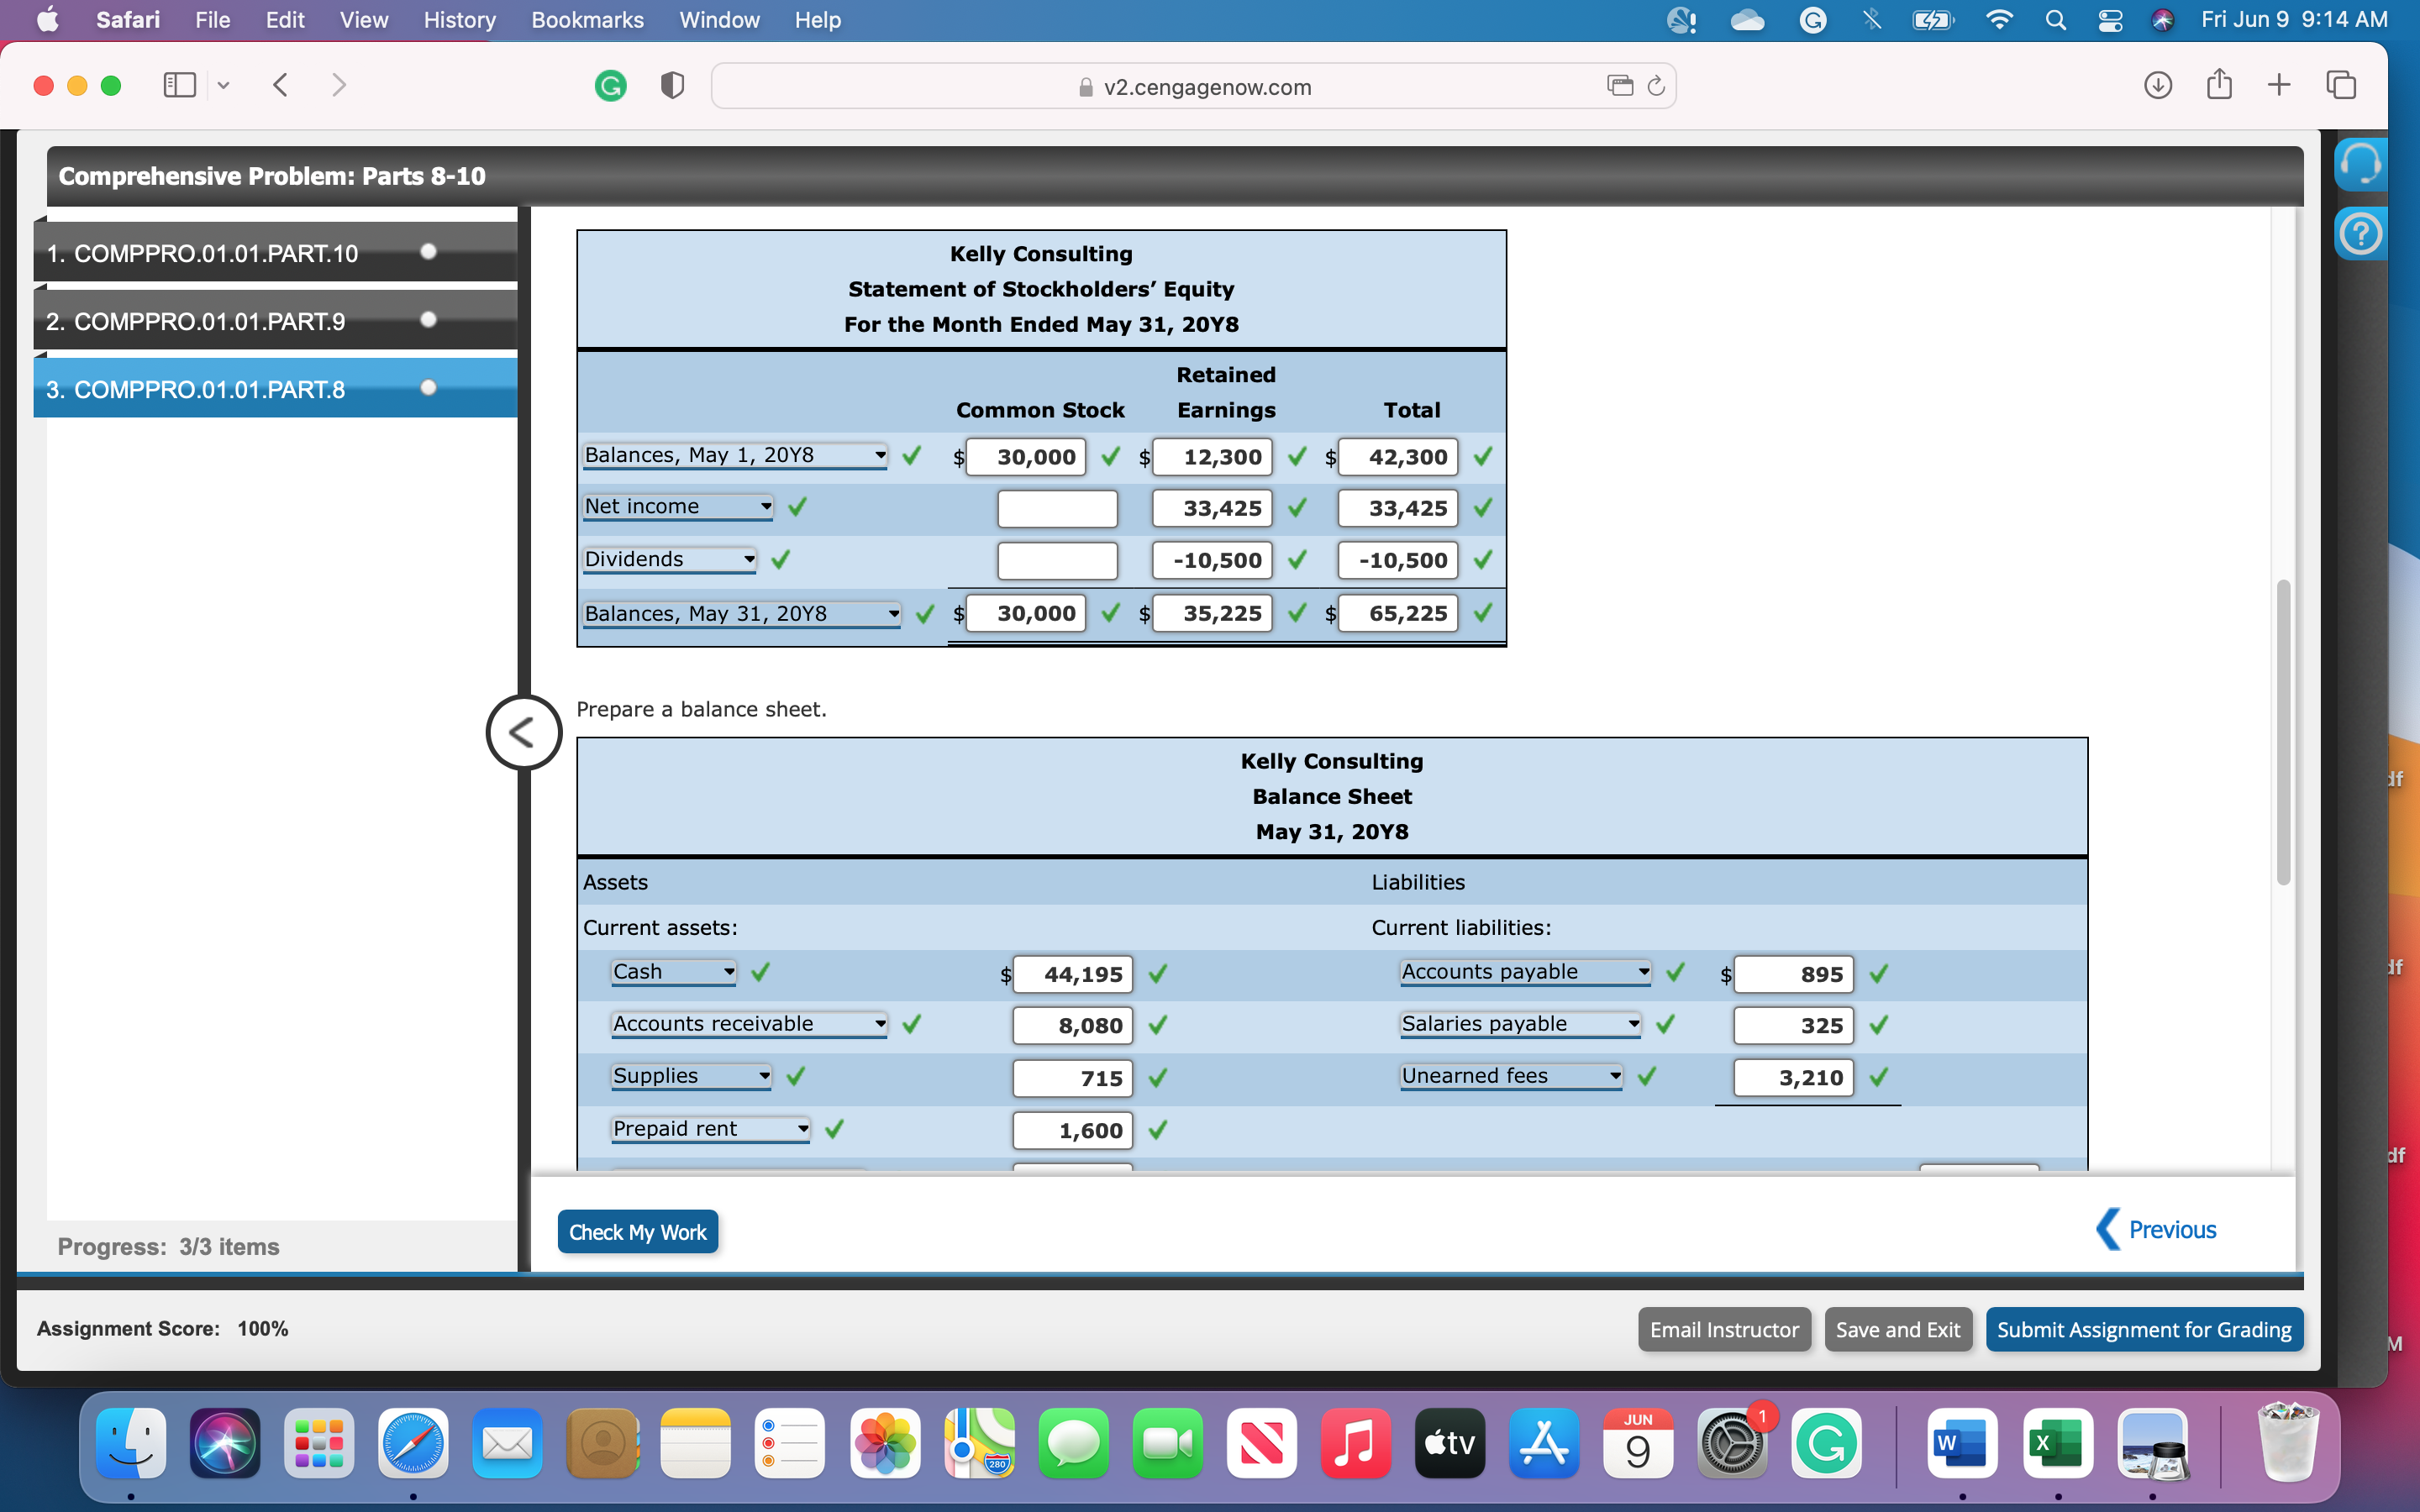
Task: Click the headset support icon
Action: pyautogui.click(x=2361, y=164)
